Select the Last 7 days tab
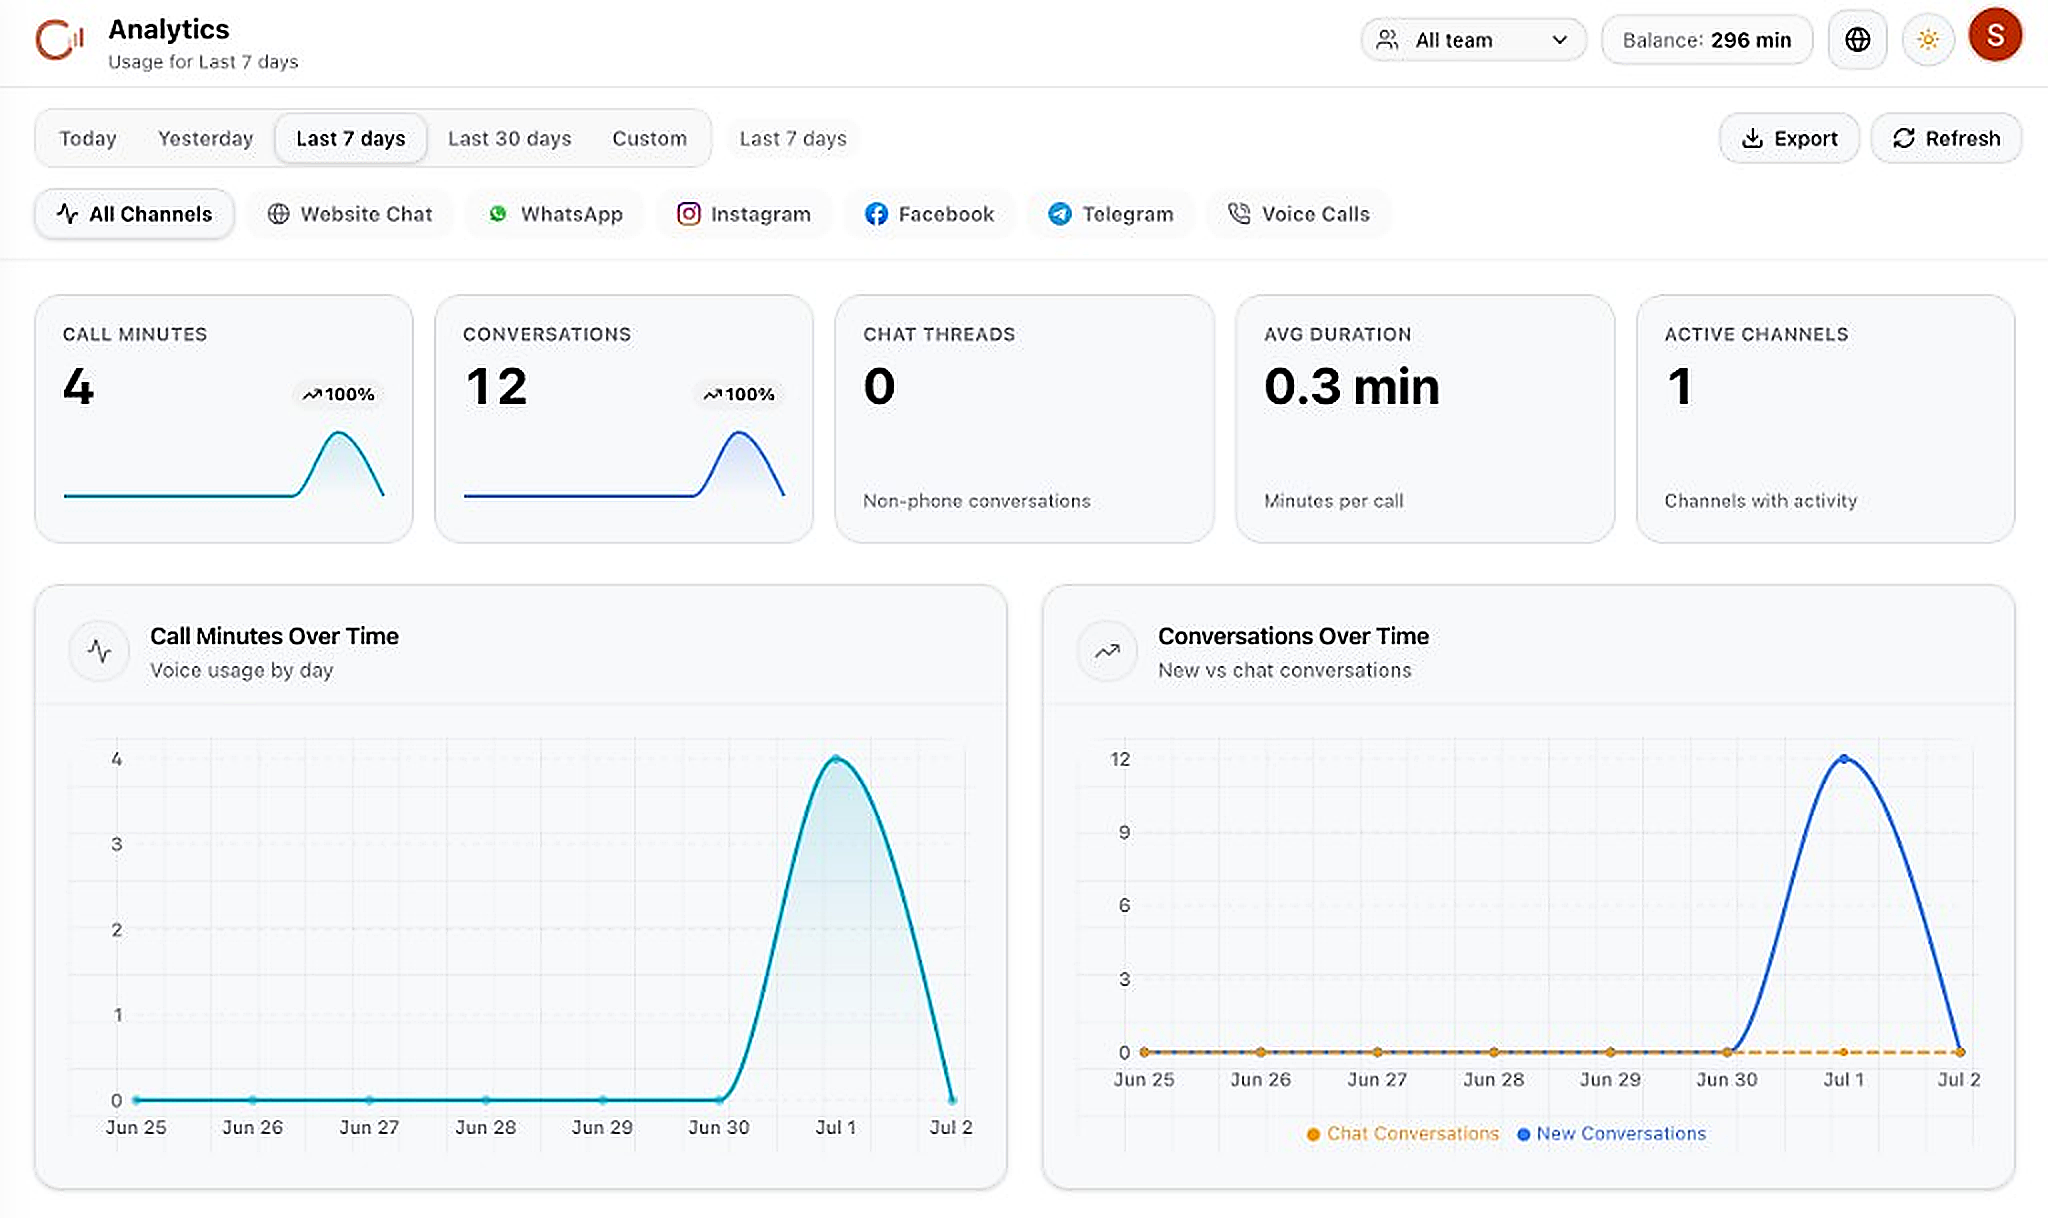 (350, 138)
